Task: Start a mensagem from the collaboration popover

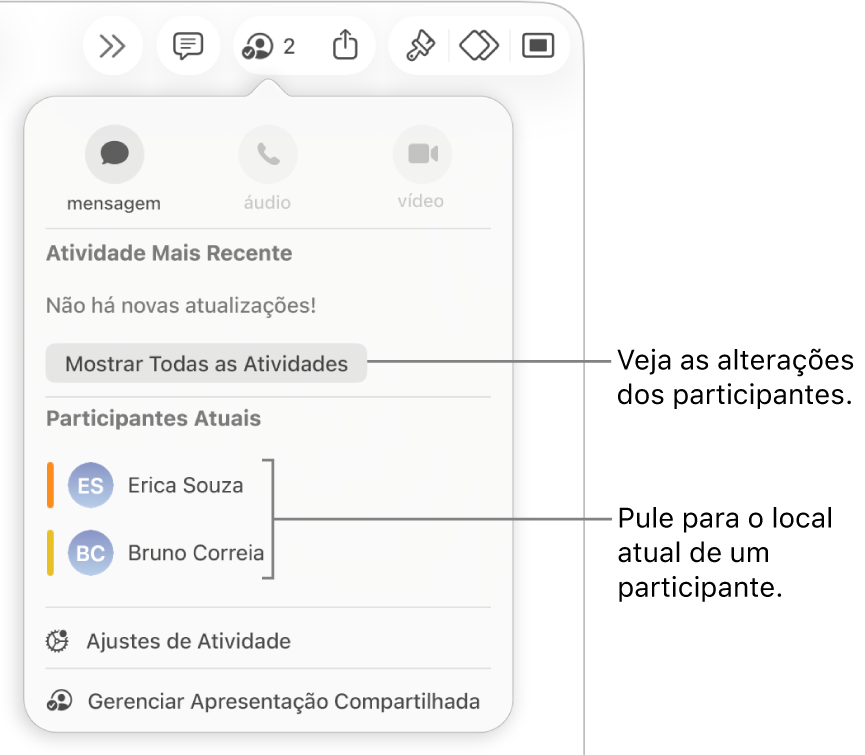Action: [113, 154]
